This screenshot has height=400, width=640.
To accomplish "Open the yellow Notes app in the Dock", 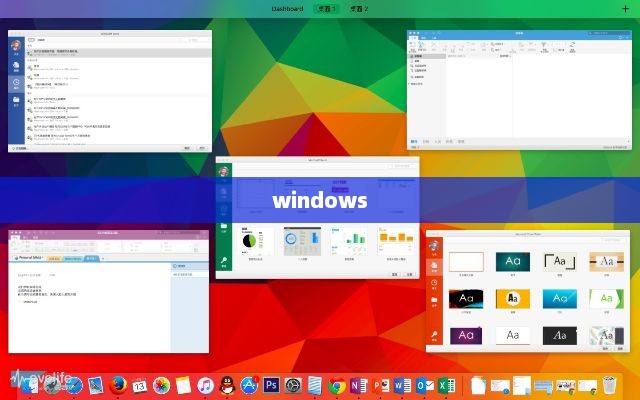I will coord(183,385).
